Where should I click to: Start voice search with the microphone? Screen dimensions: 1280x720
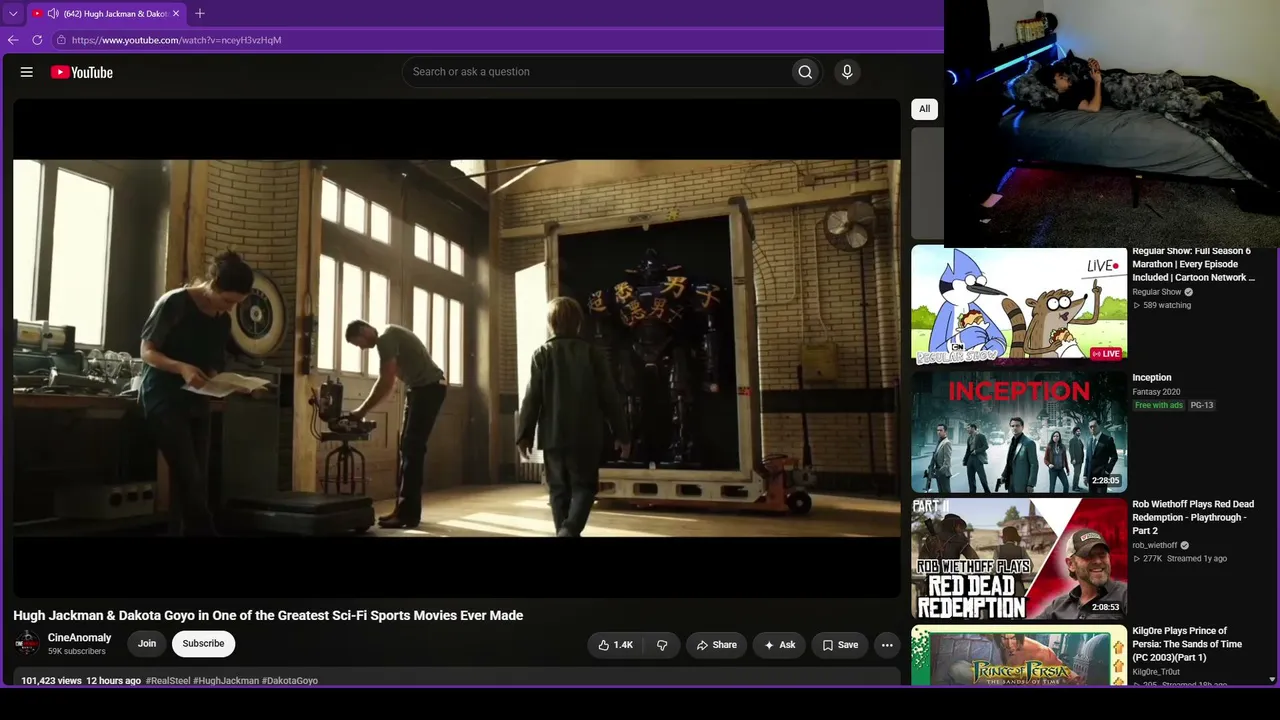point(847,72)
